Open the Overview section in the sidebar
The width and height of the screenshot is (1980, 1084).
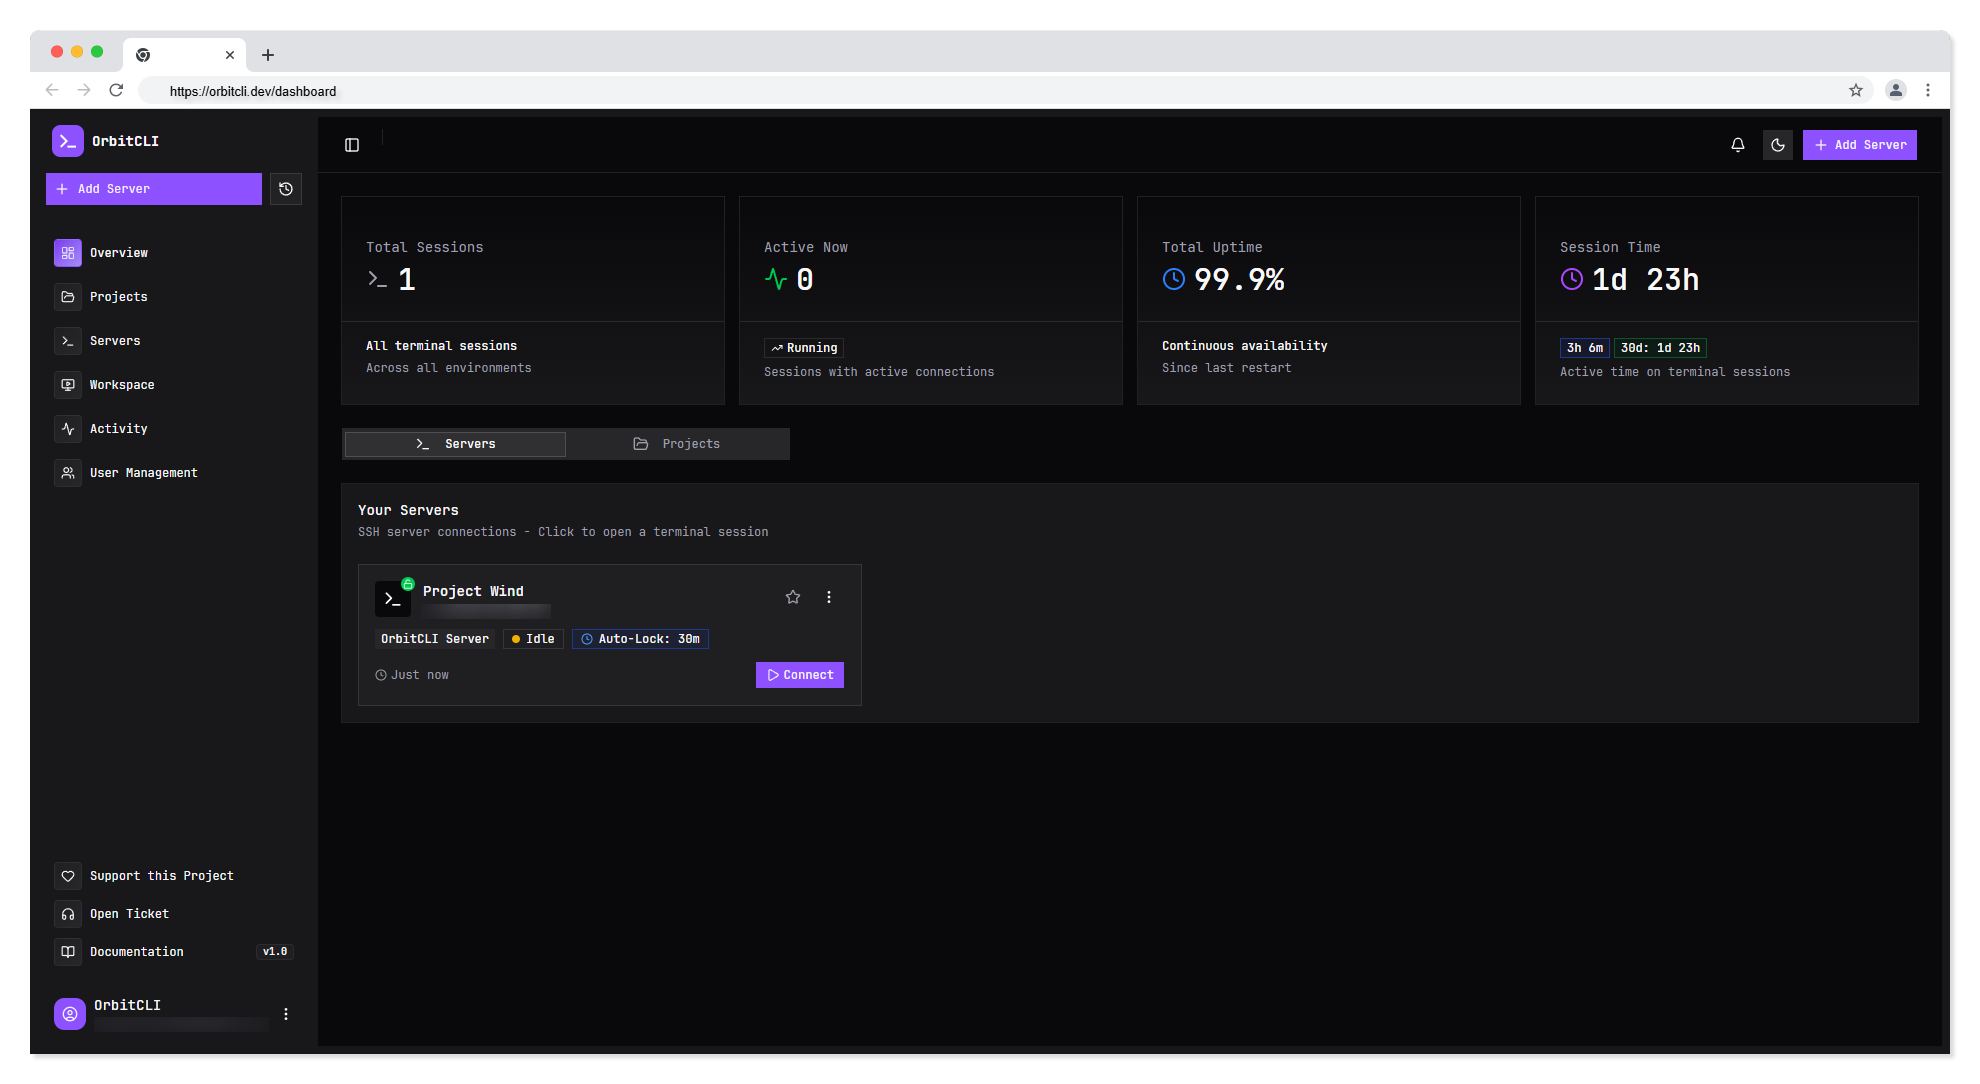click(x=118, y=252)
